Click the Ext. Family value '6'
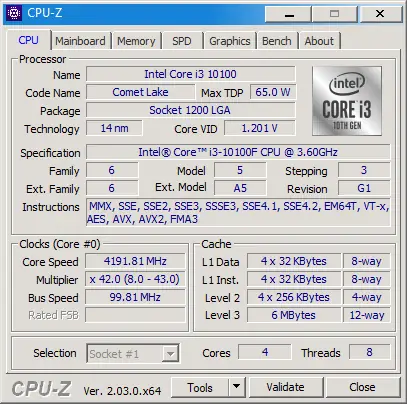This screenshot has width=407, height=404. [112, 188]
